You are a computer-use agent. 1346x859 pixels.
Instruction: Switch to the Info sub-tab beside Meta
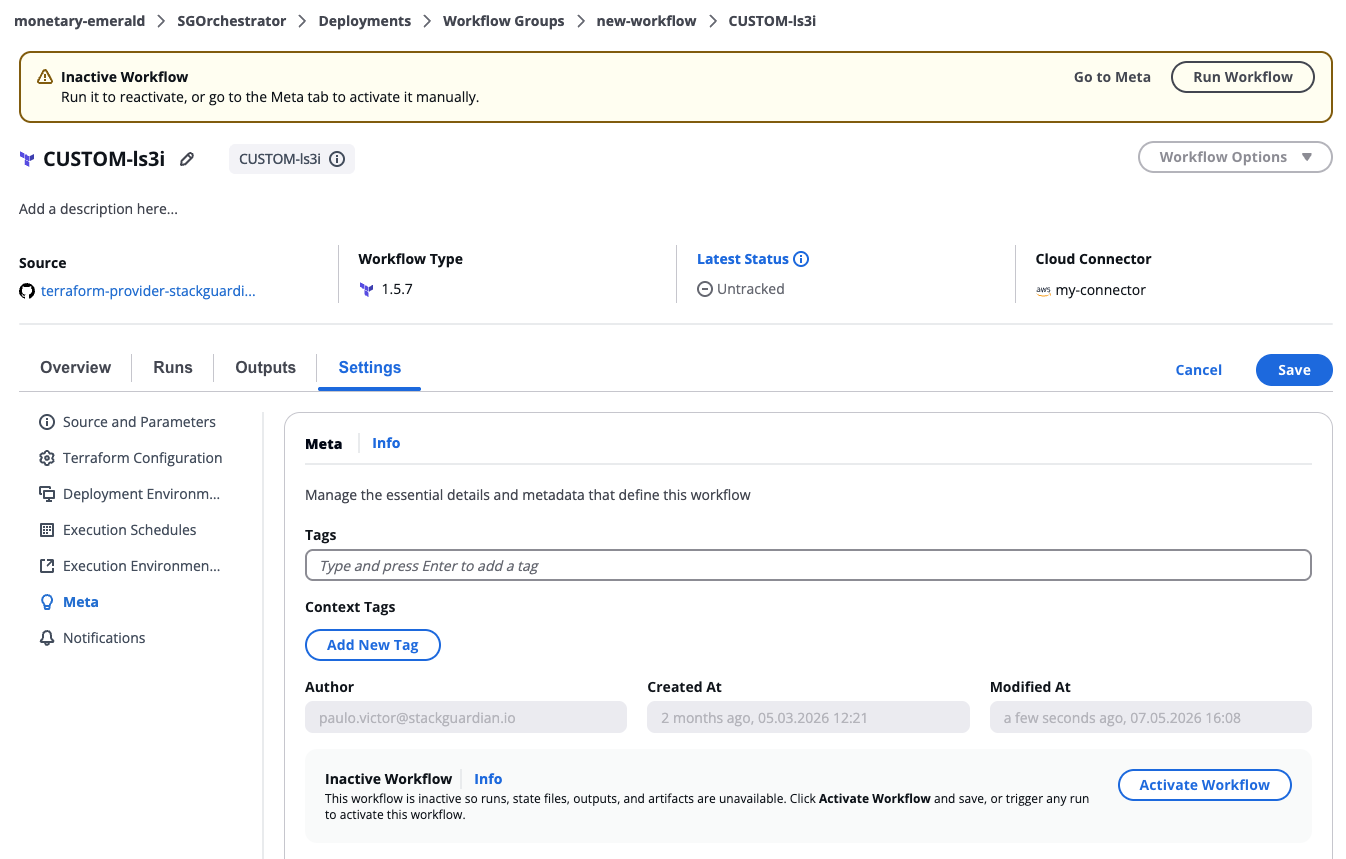[x=386, y=443]
